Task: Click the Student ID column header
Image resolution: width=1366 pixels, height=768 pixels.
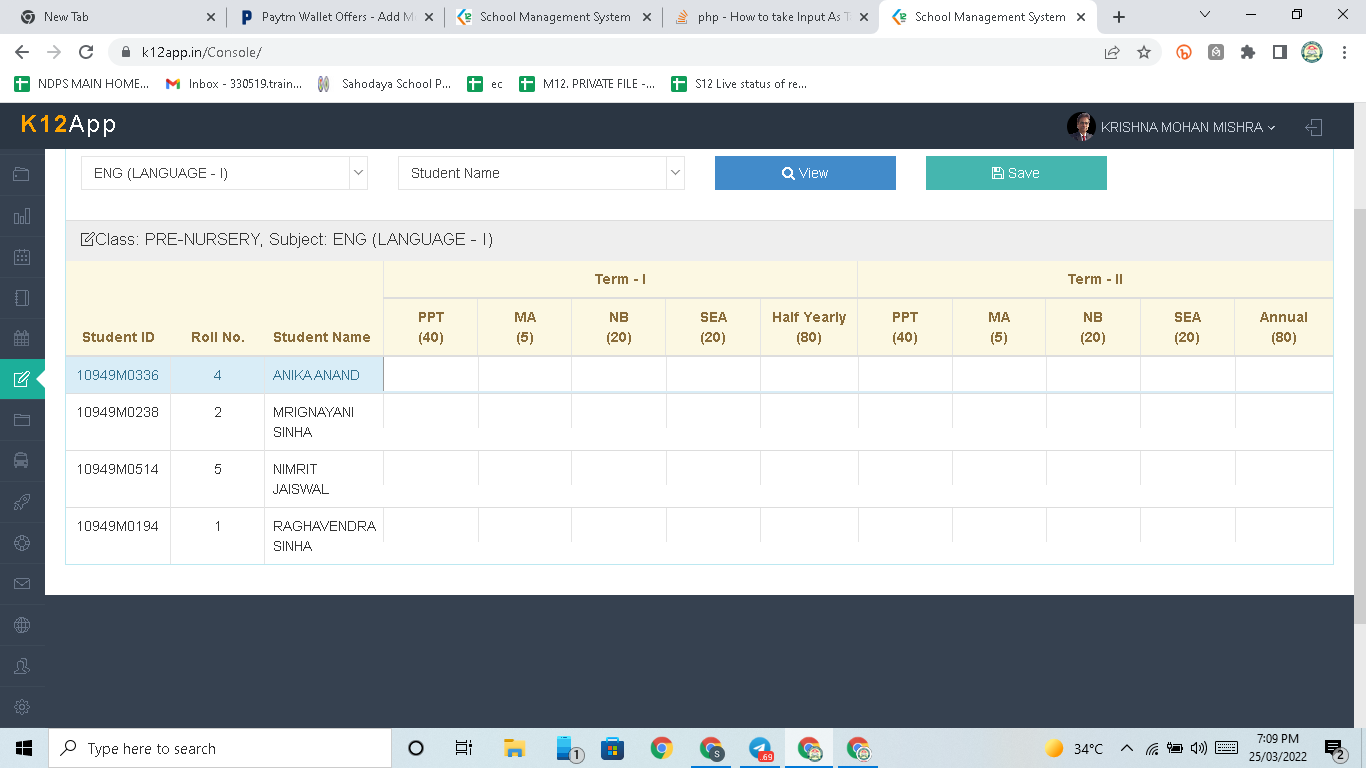Action: click(118, 337)
